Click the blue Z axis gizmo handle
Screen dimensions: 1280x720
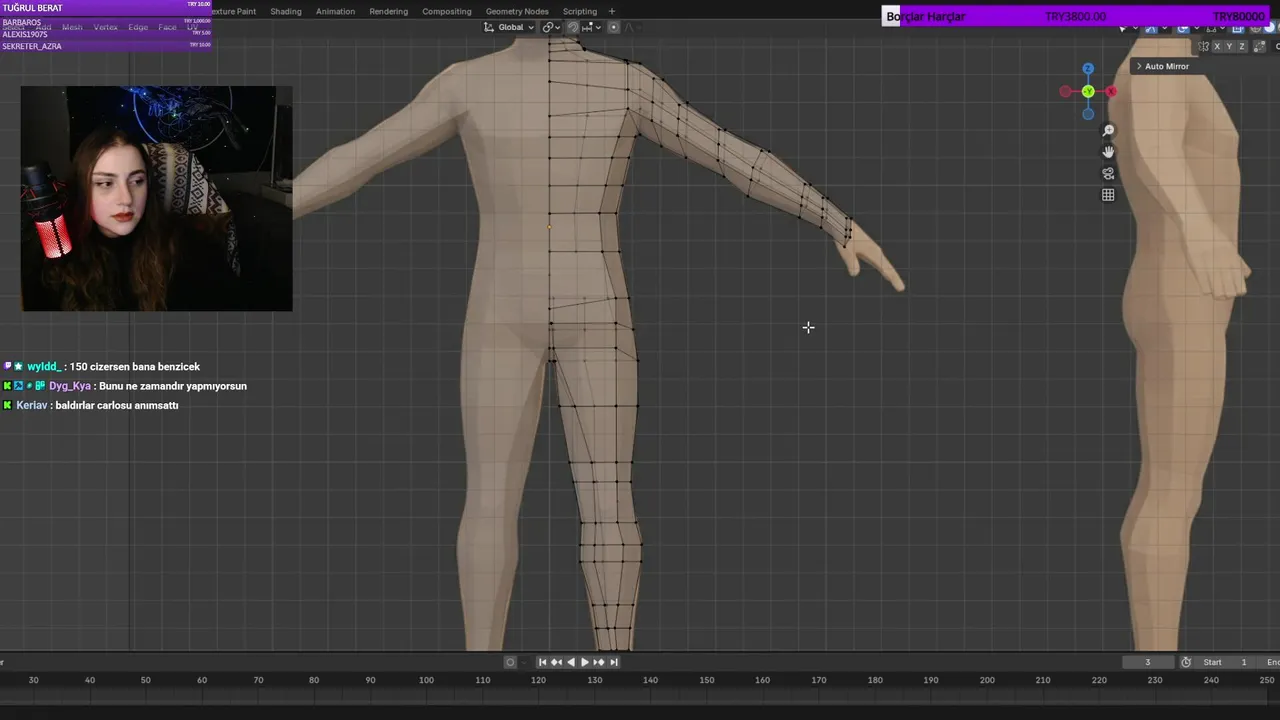tap(1088, 69)
